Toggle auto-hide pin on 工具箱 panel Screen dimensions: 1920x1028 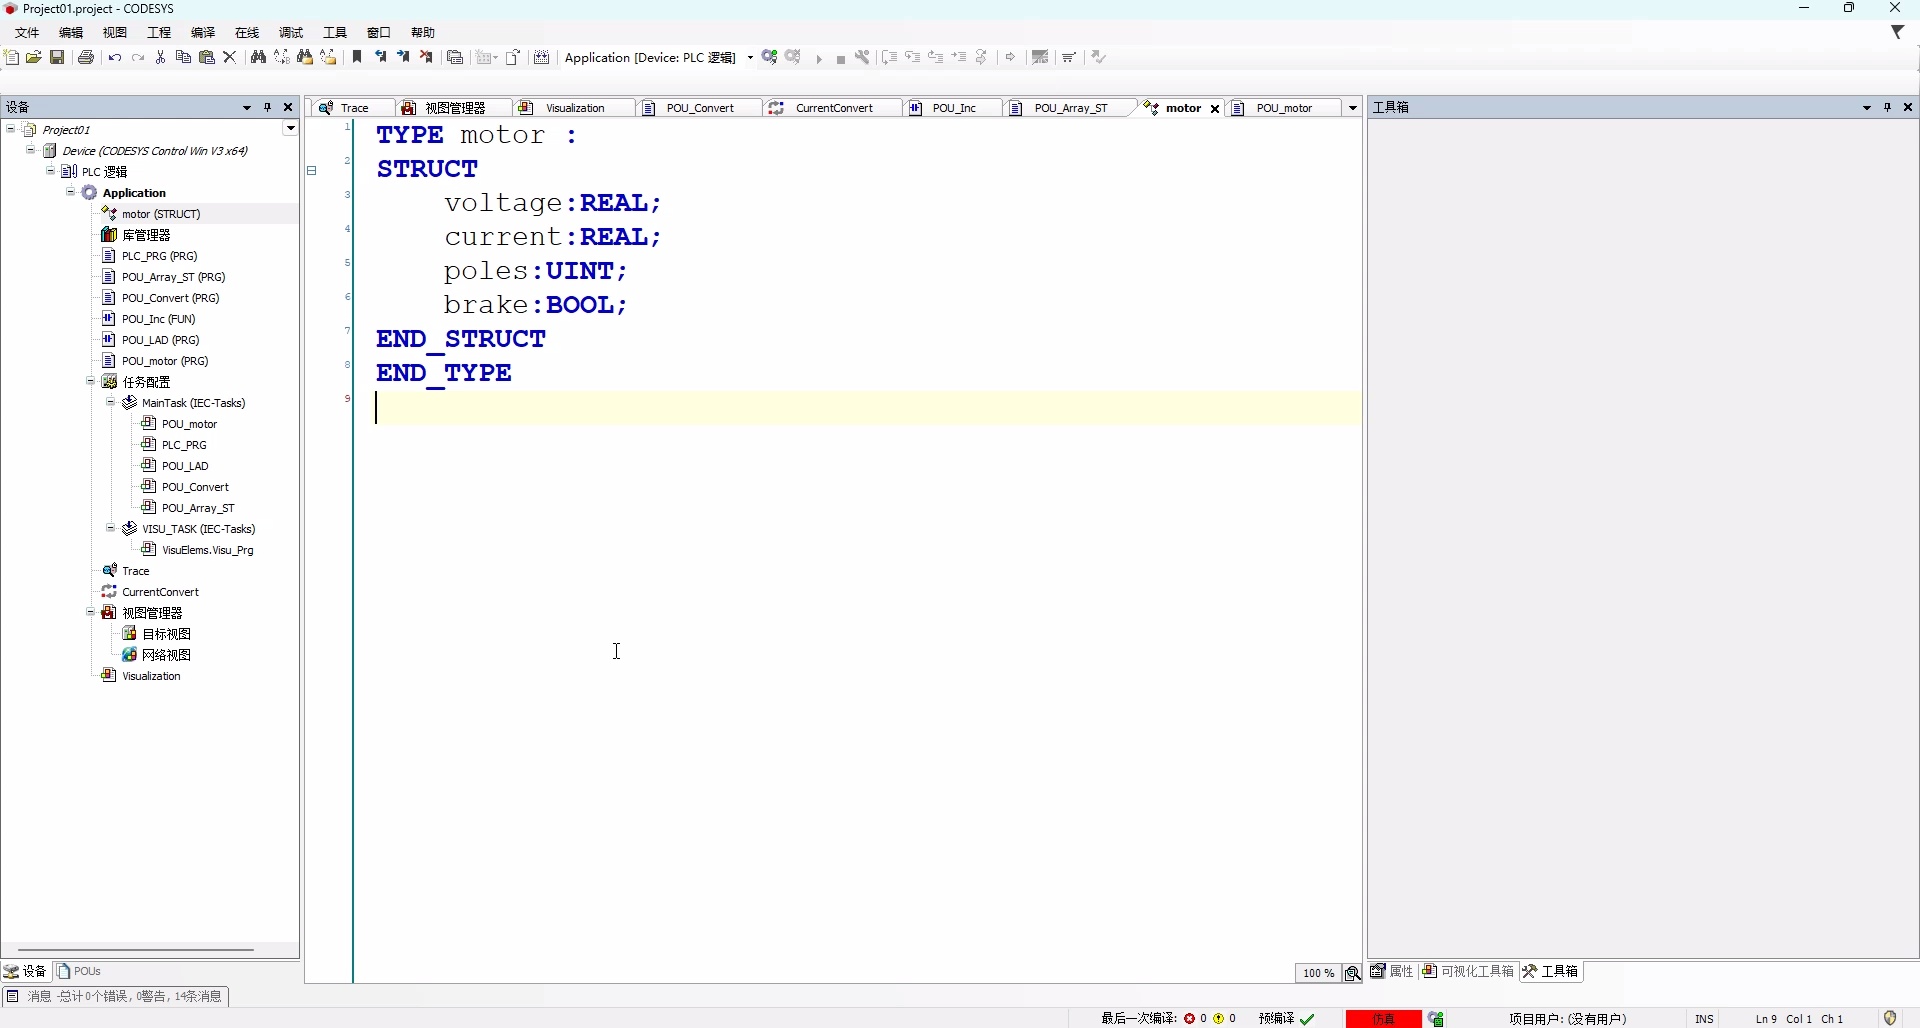pyautogui.click(x=1887, y=107)
